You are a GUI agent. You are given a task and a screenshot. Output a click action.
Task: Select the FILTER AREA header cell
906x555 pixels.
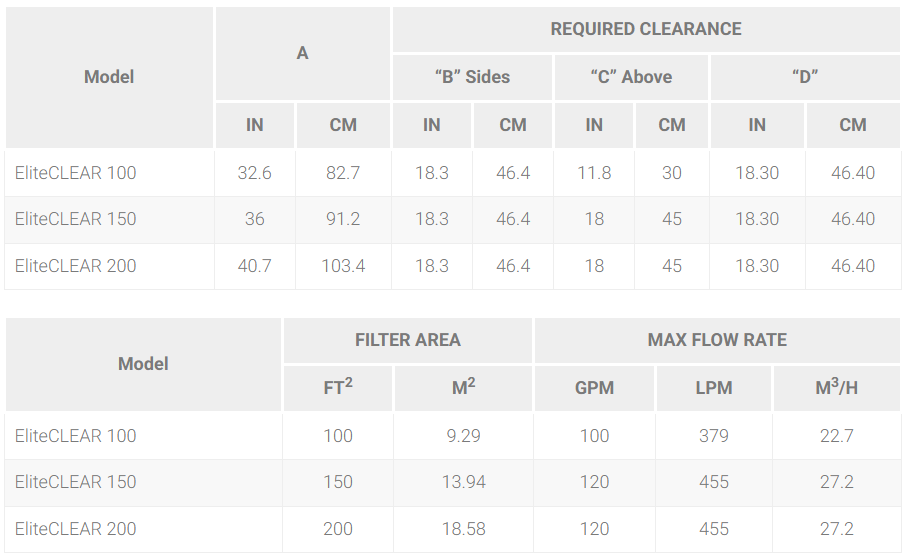coord(407,340)
